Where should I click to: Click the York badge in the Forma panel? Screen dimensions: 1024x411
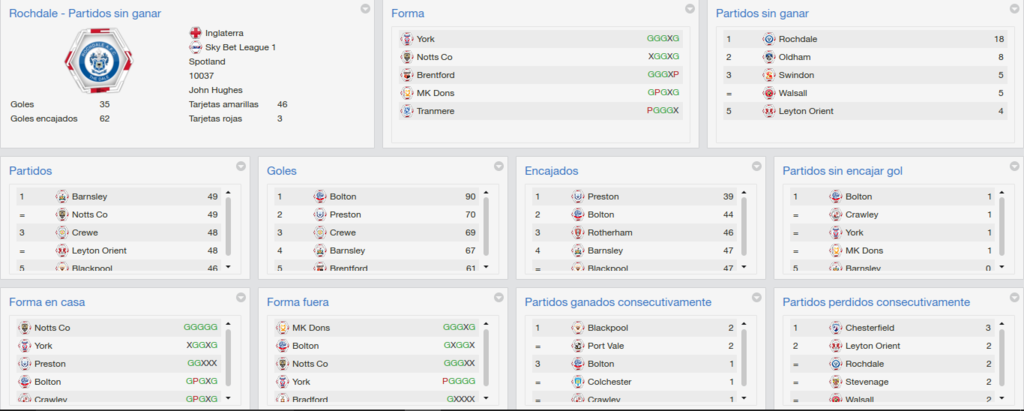(x=407, y=39)
